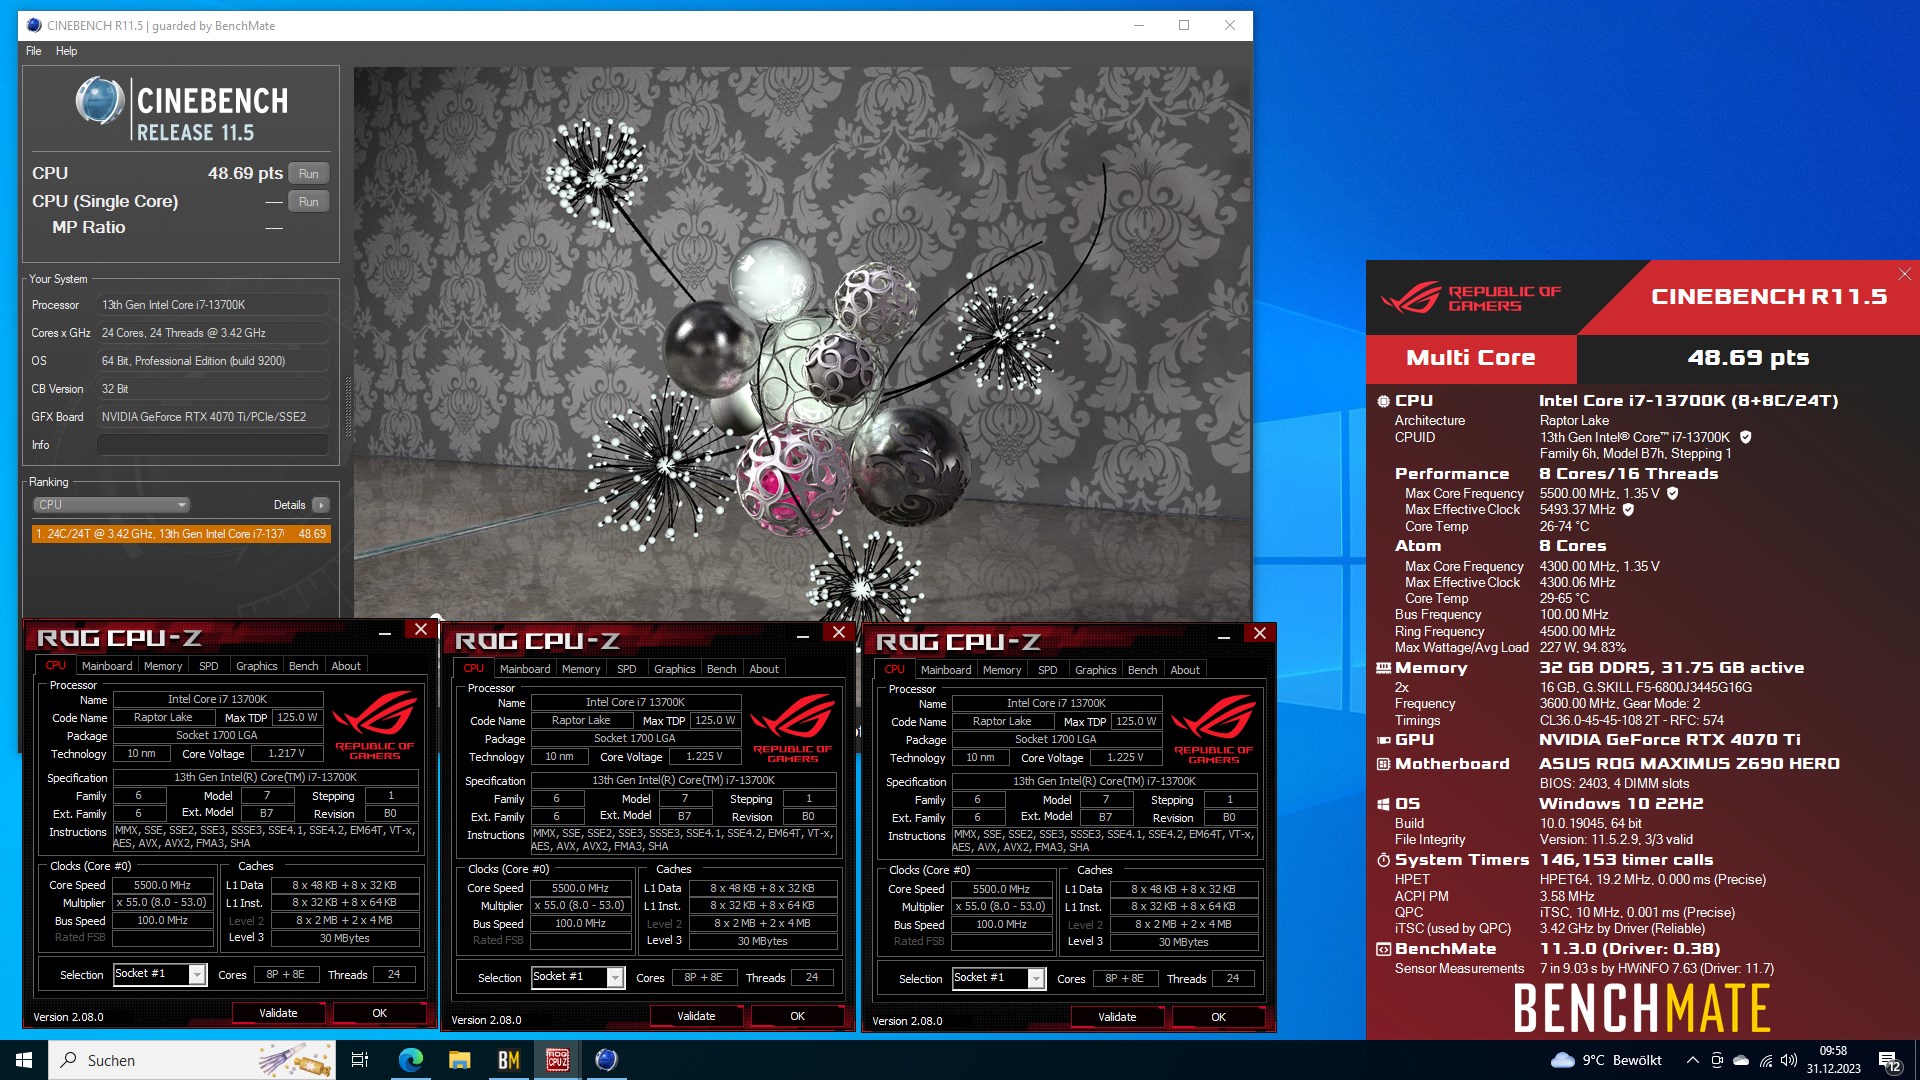This screenshot has height=1080, width=1920.
Task: Click the Processor field showing 13th Gen Intel Core i7-13700K
Action: click(x=213, y=305)
